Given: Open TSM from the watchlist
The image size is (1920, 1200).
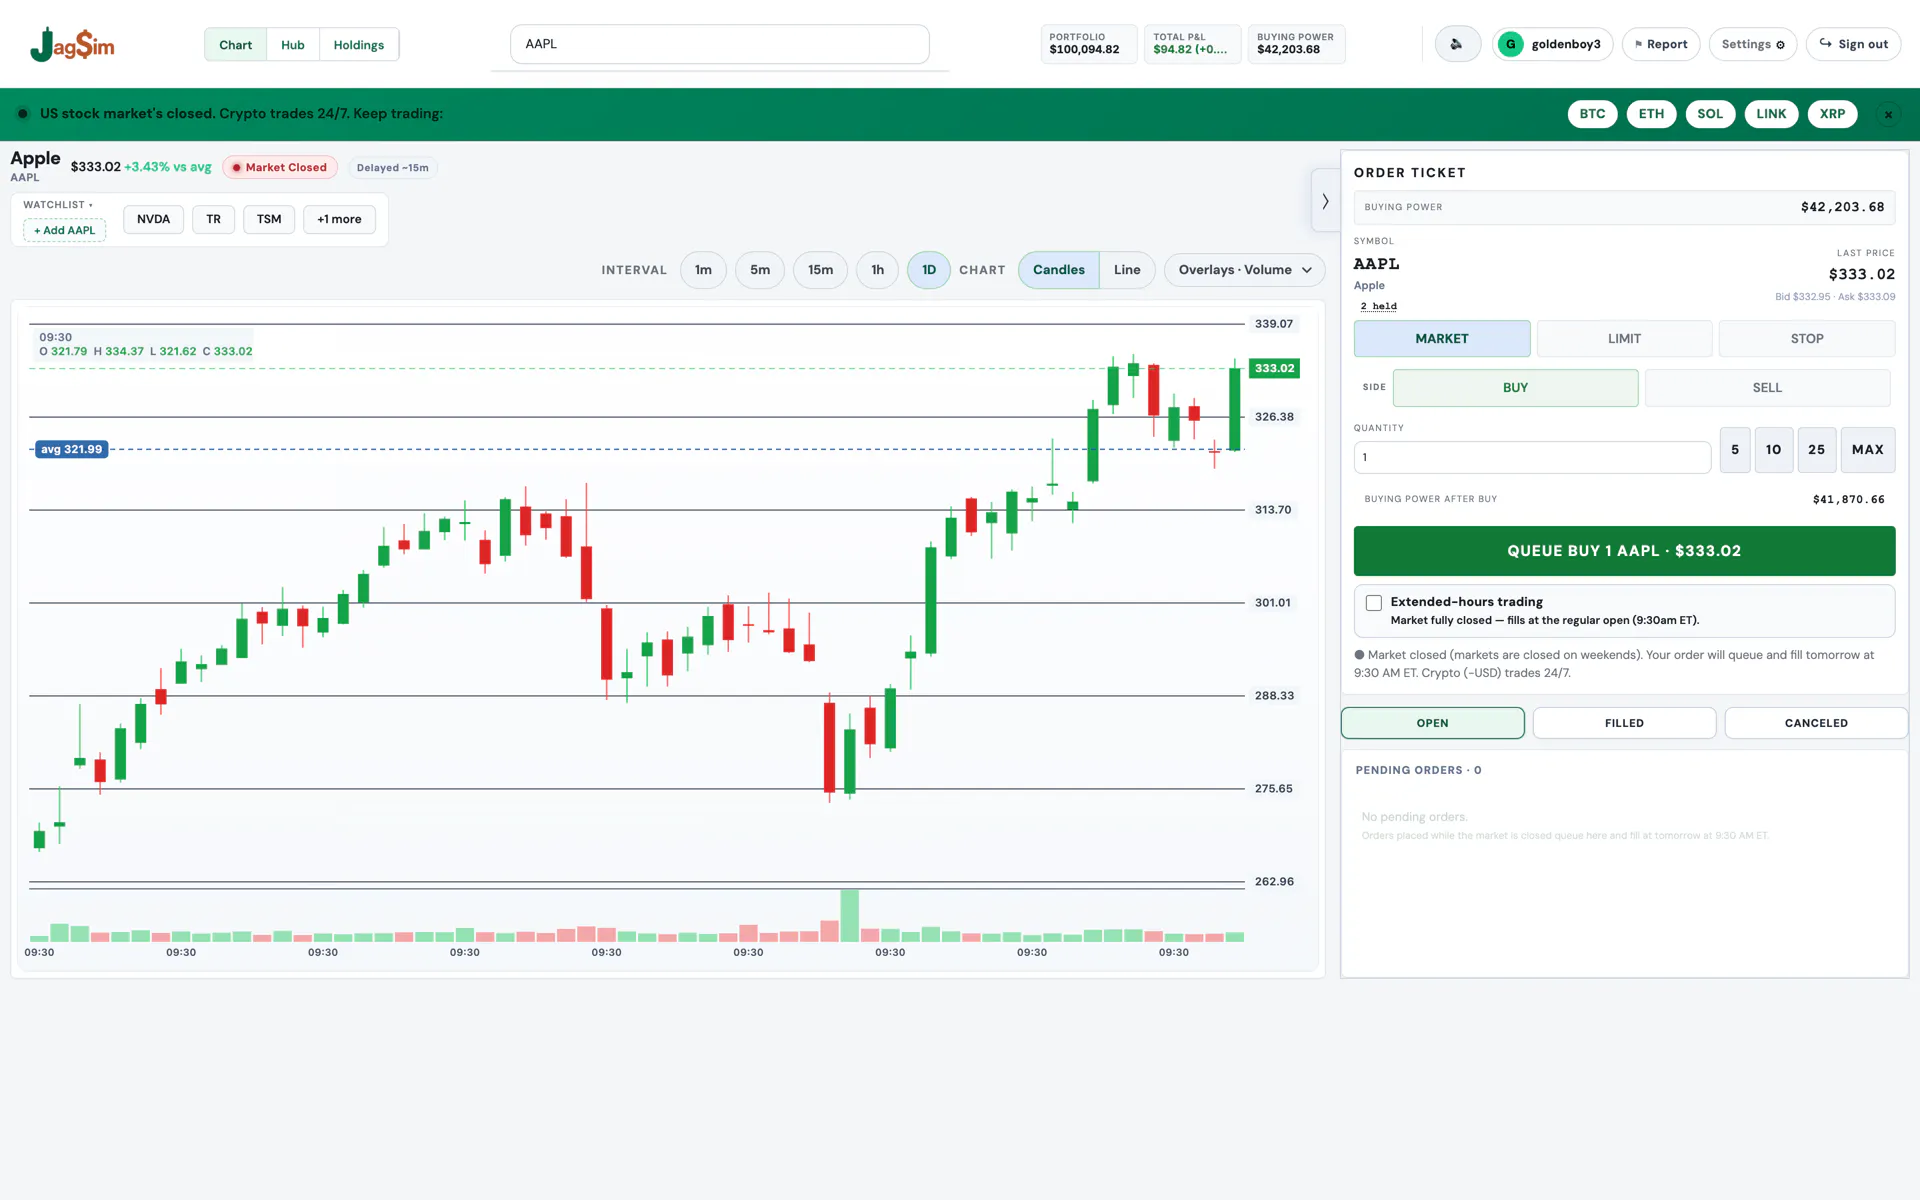Looking at the screenshot, I should 269,219.
